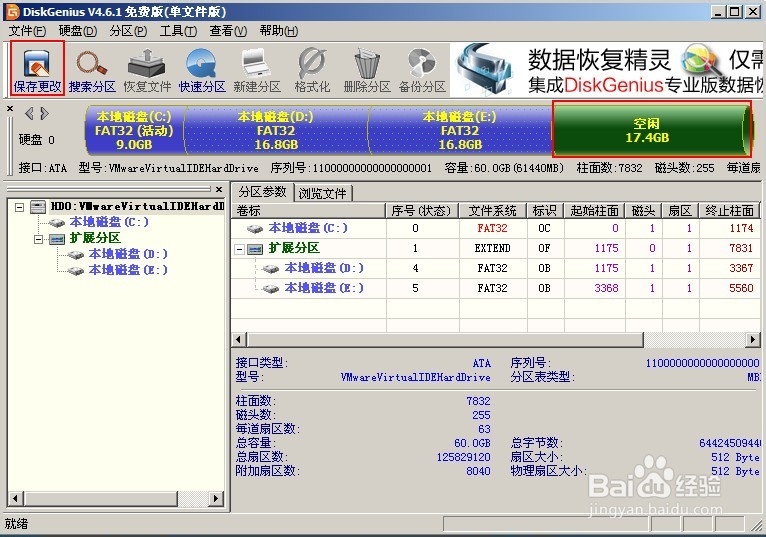
Task: Collapse 扩展分区 row in partition table
Action: [239, 249]
